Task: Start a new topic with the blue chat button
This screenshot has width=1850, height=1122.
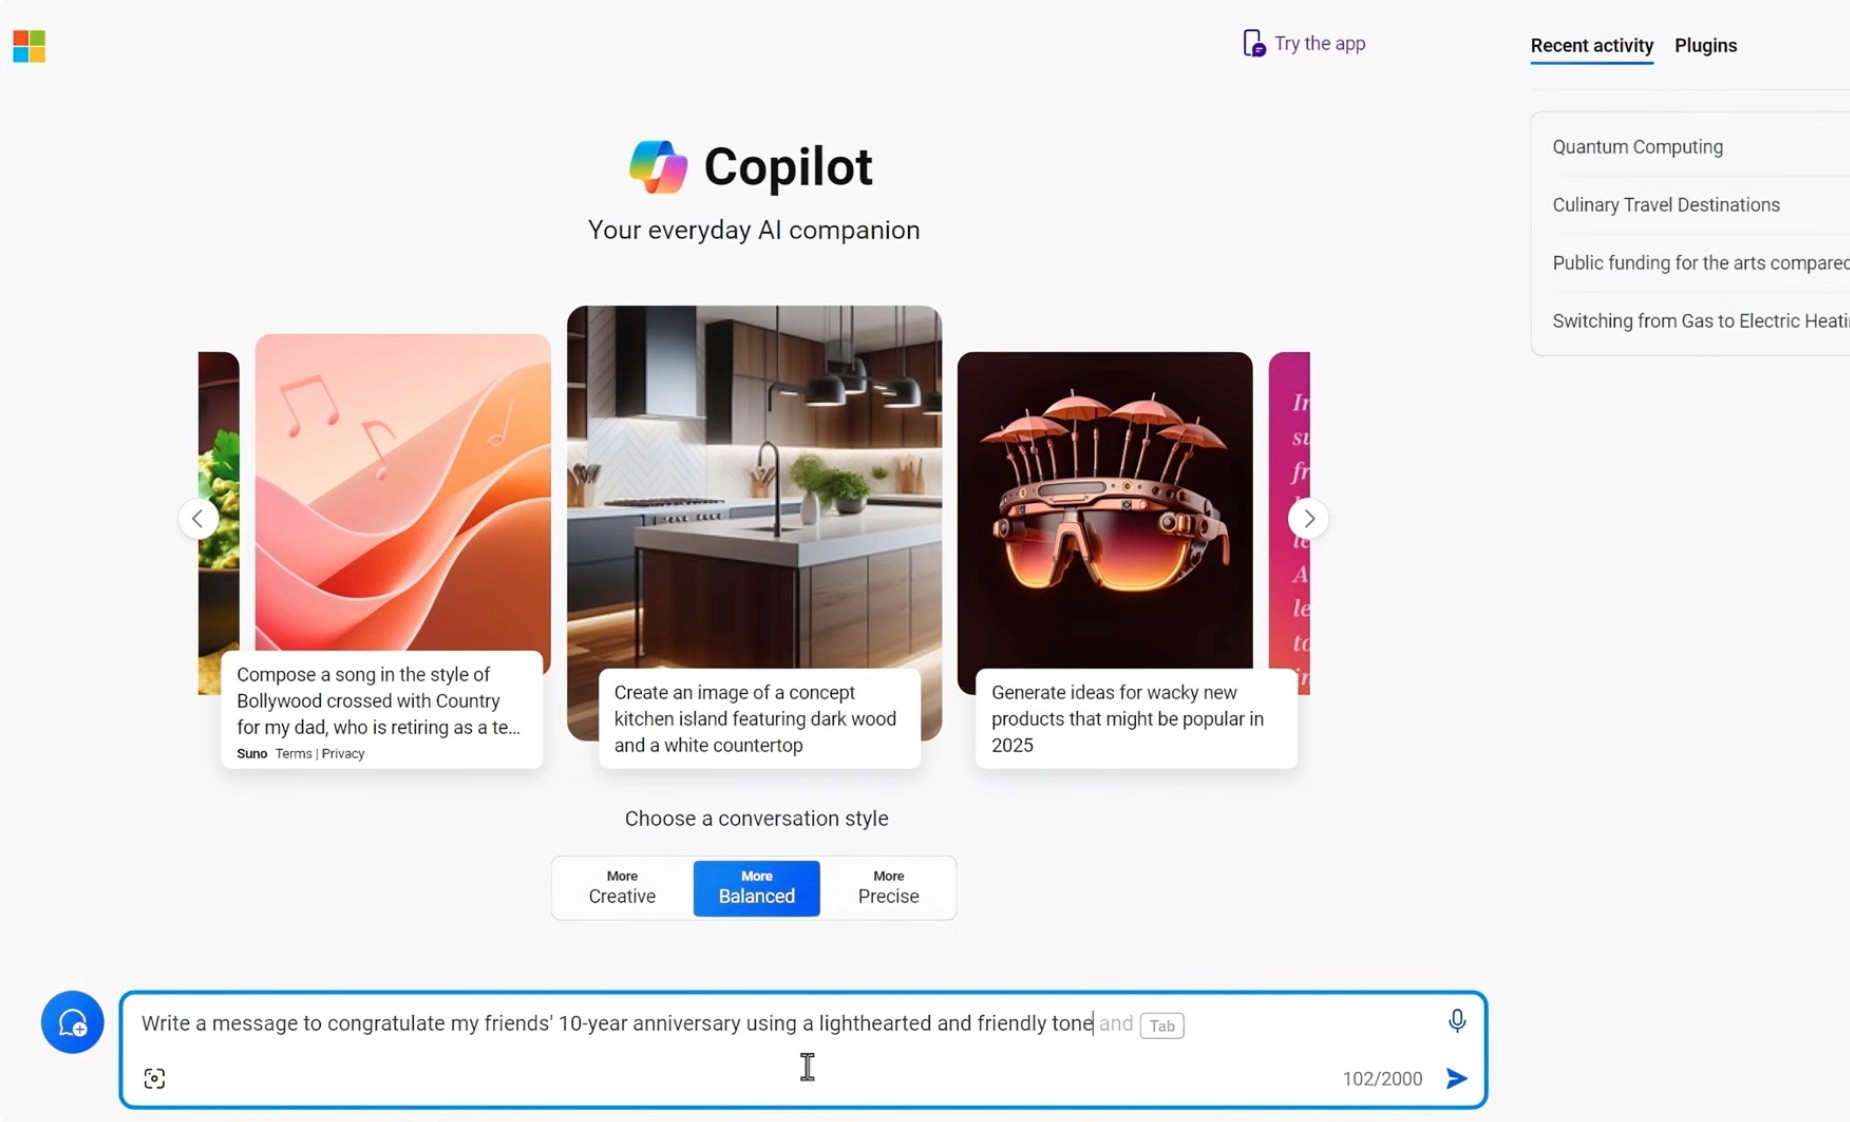Action: [72, 1022]
